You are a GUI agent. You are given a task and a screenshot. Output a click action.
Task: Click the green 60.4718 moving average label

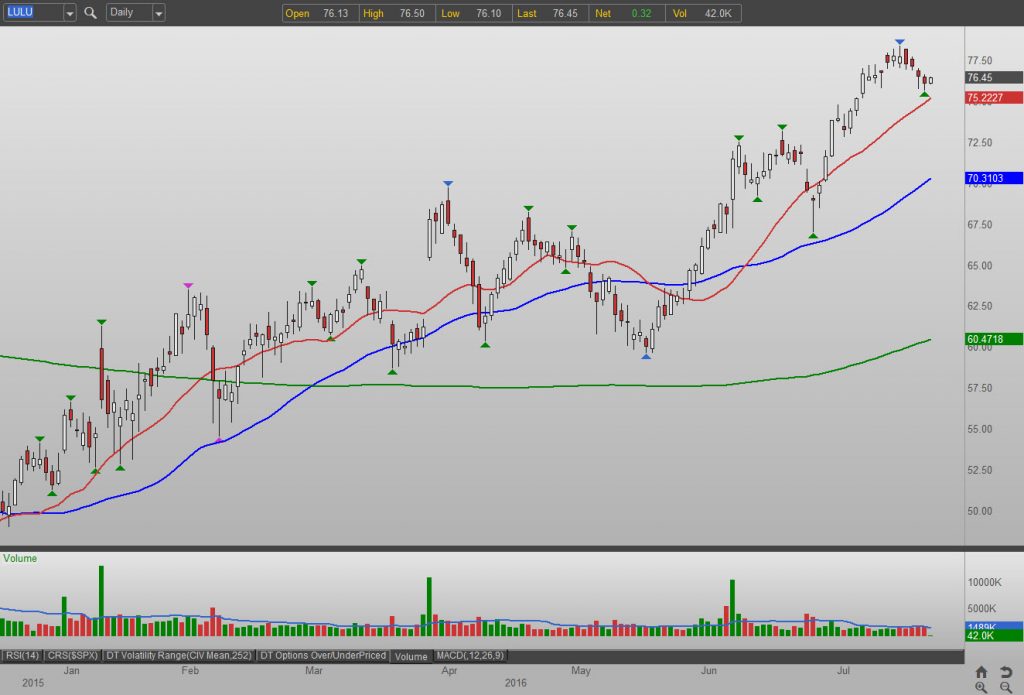tap(993, 339)
